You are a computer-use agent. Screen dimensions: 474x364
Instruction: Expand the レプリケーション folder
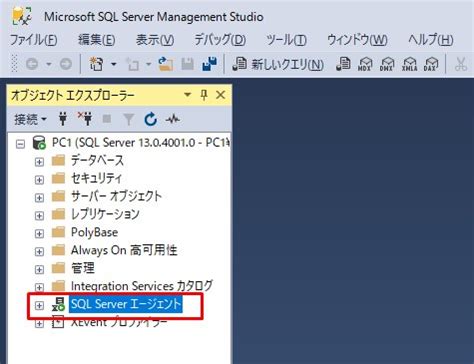(39, 216)
